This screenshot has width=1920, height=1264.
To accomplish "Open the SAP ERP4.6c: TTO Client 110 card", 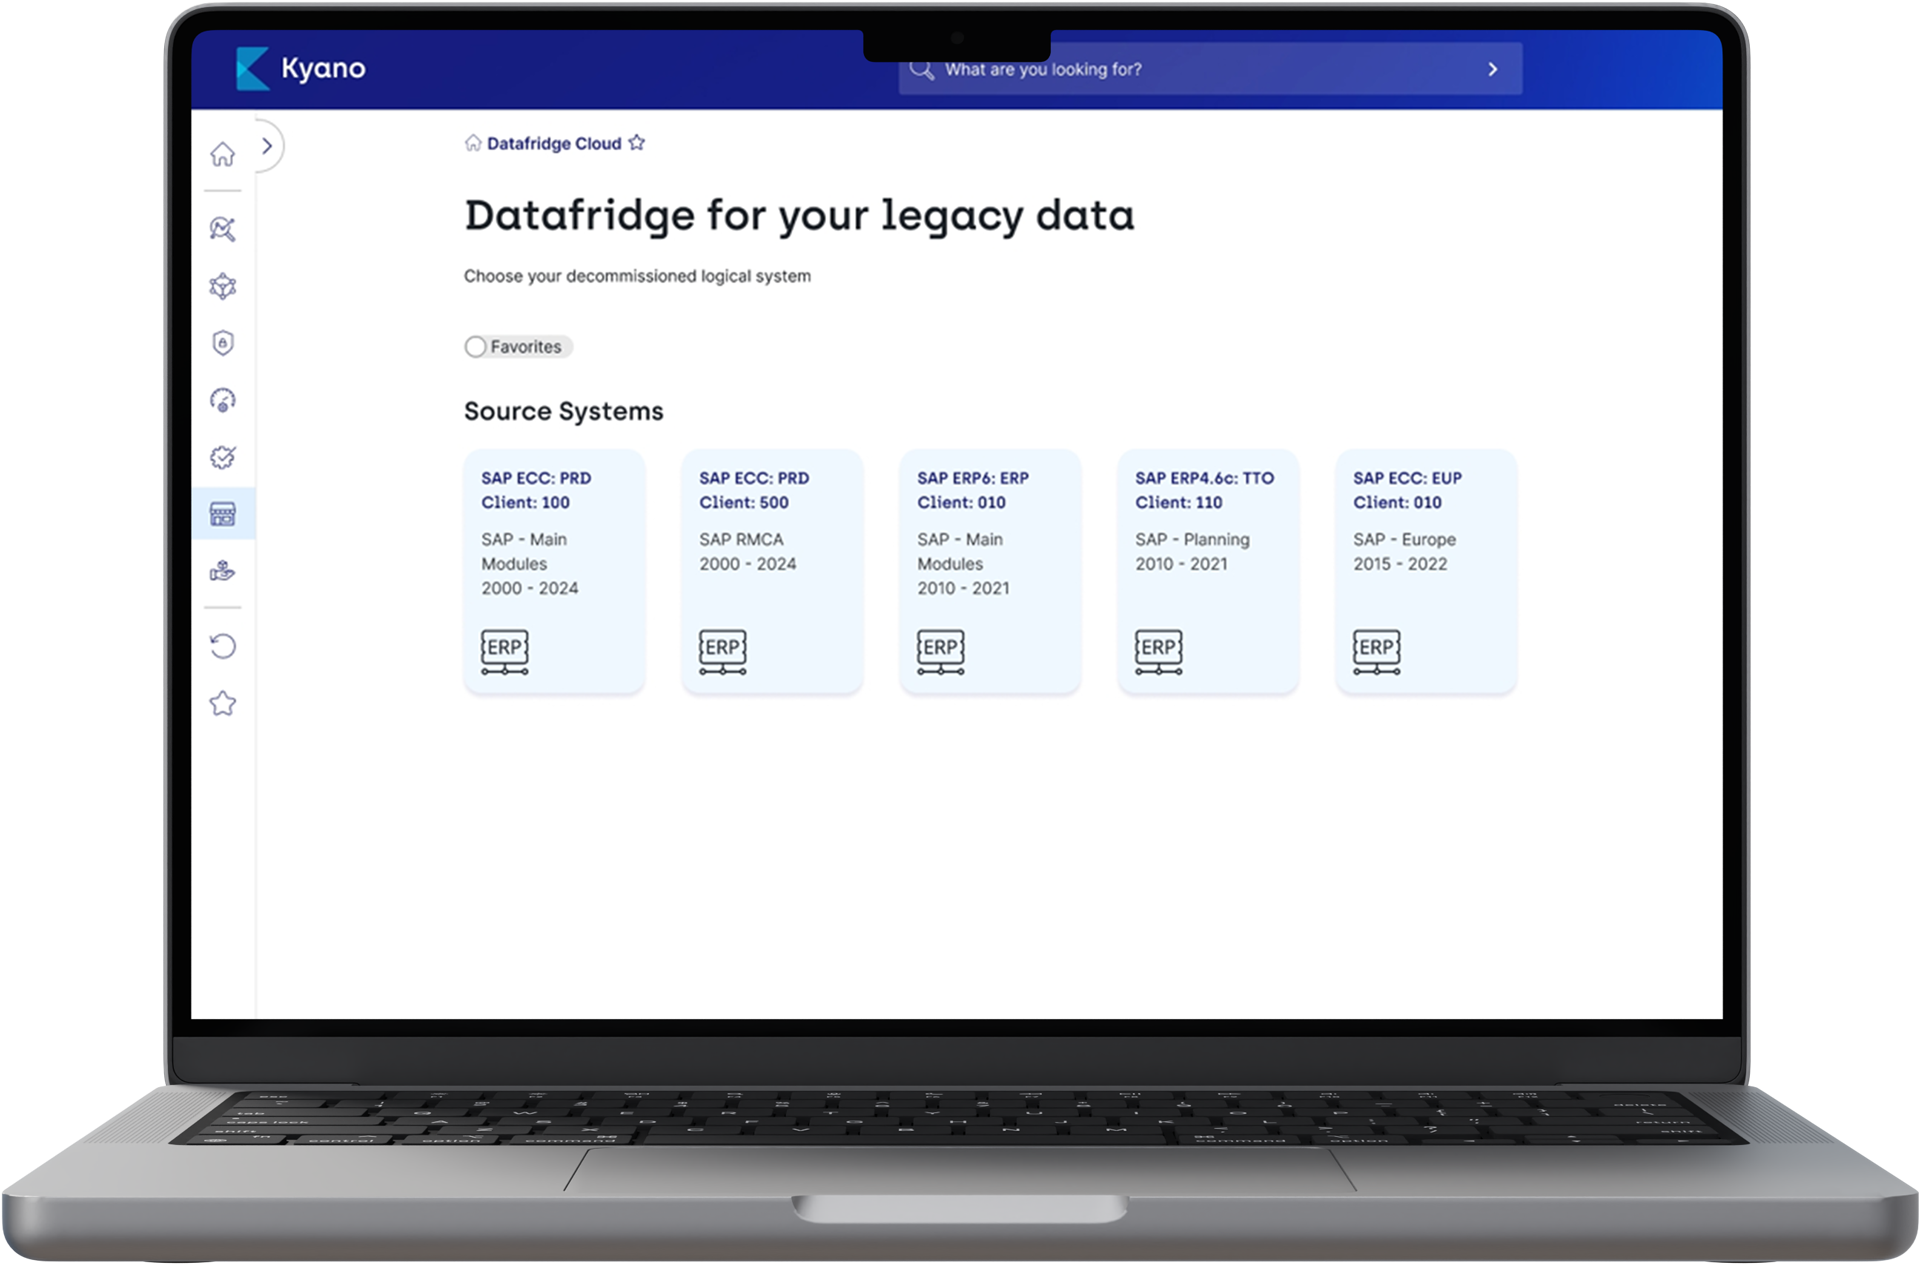I will (1208, 571).
